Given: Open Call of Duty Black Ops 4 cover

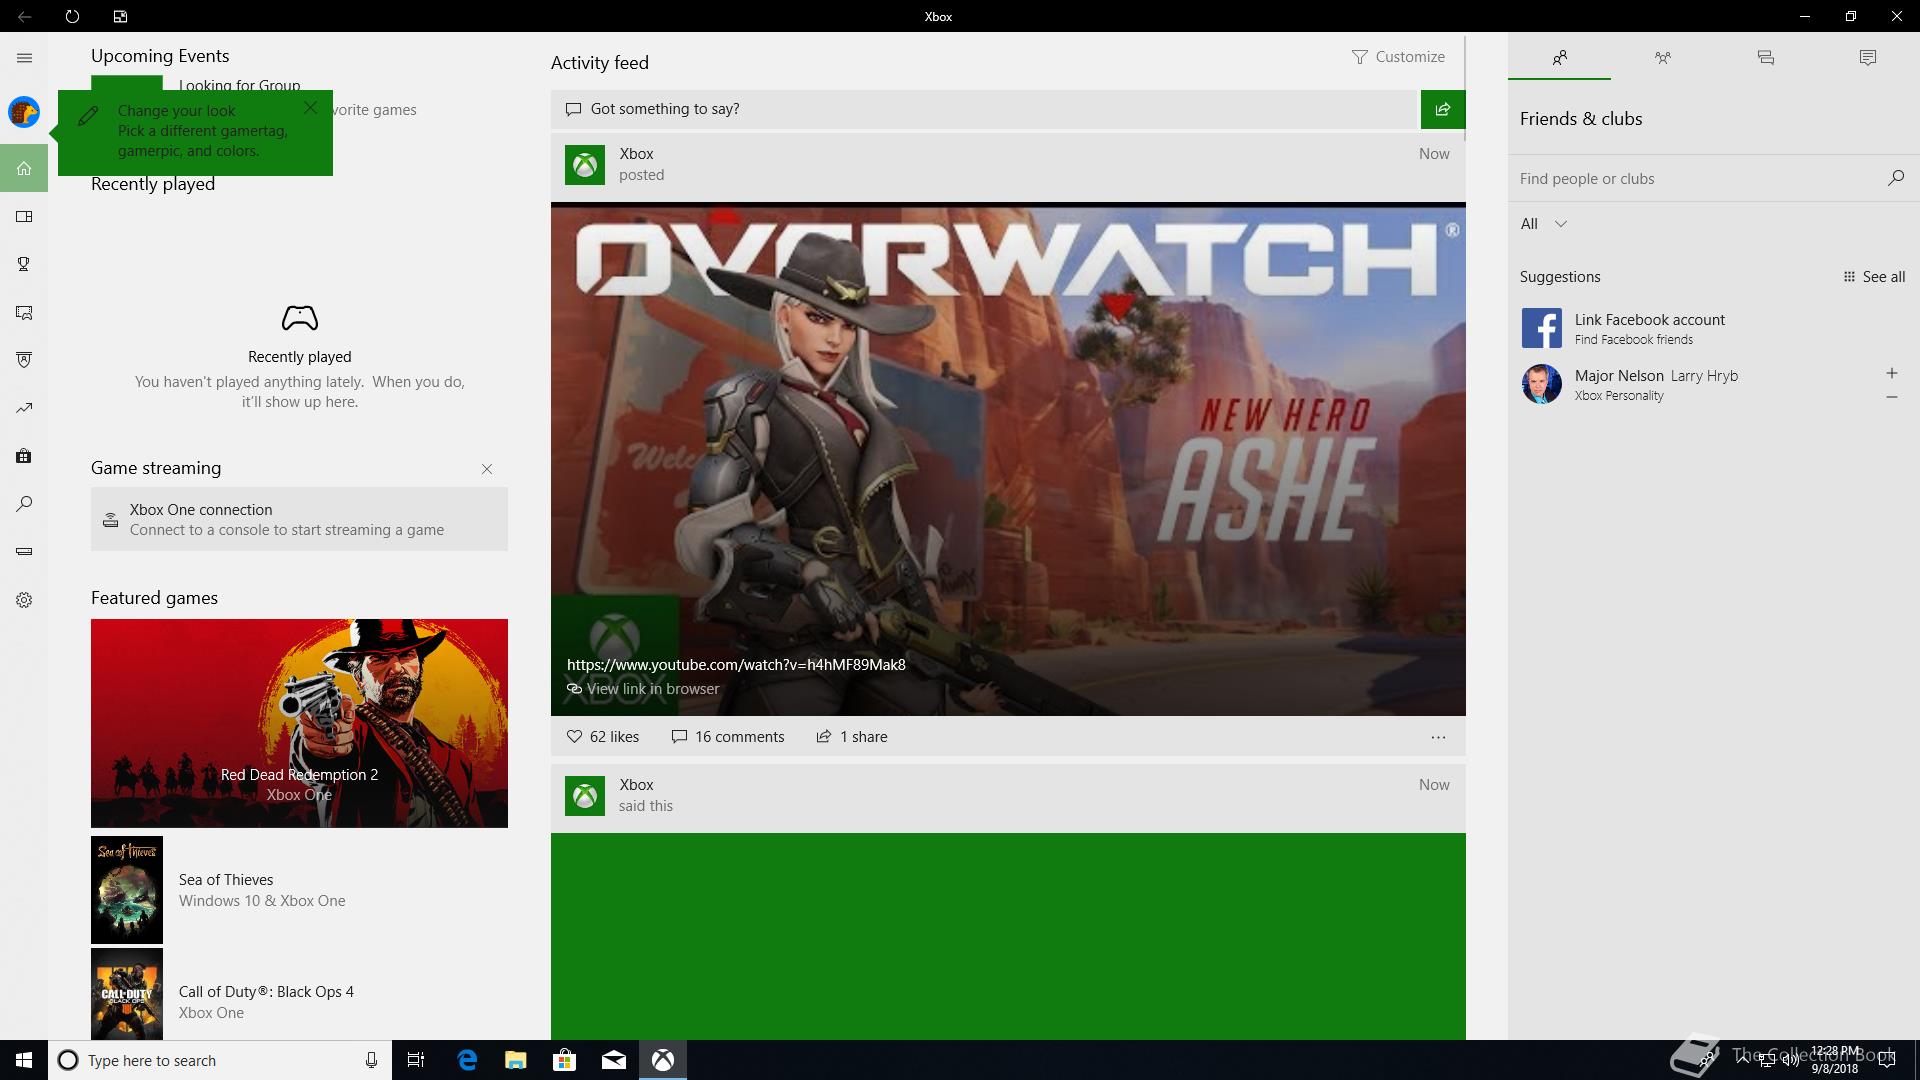Looking at the screenshot, I should pos(127,995).
